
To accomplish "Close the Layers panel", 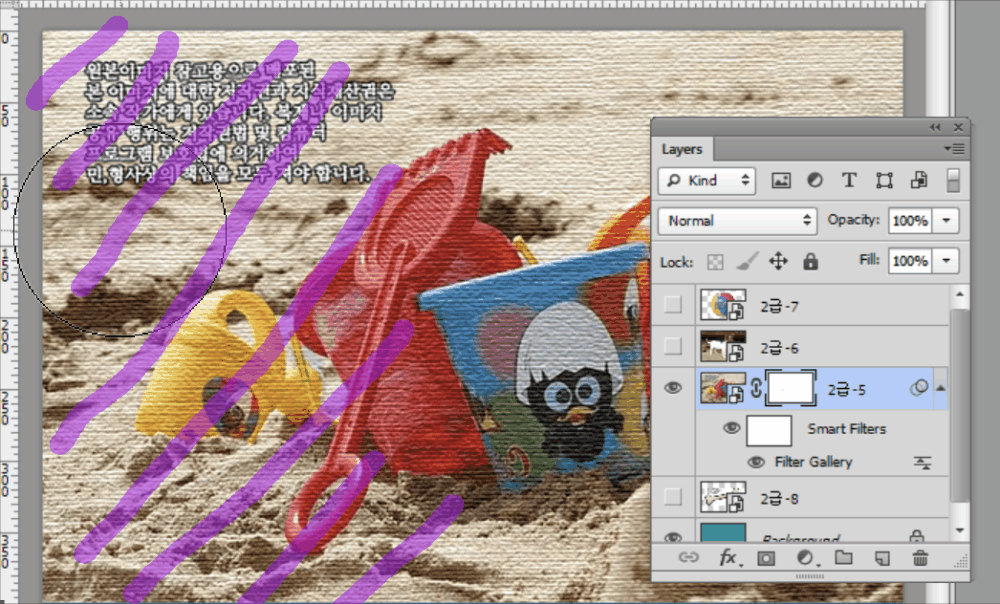I will (958, 128).
